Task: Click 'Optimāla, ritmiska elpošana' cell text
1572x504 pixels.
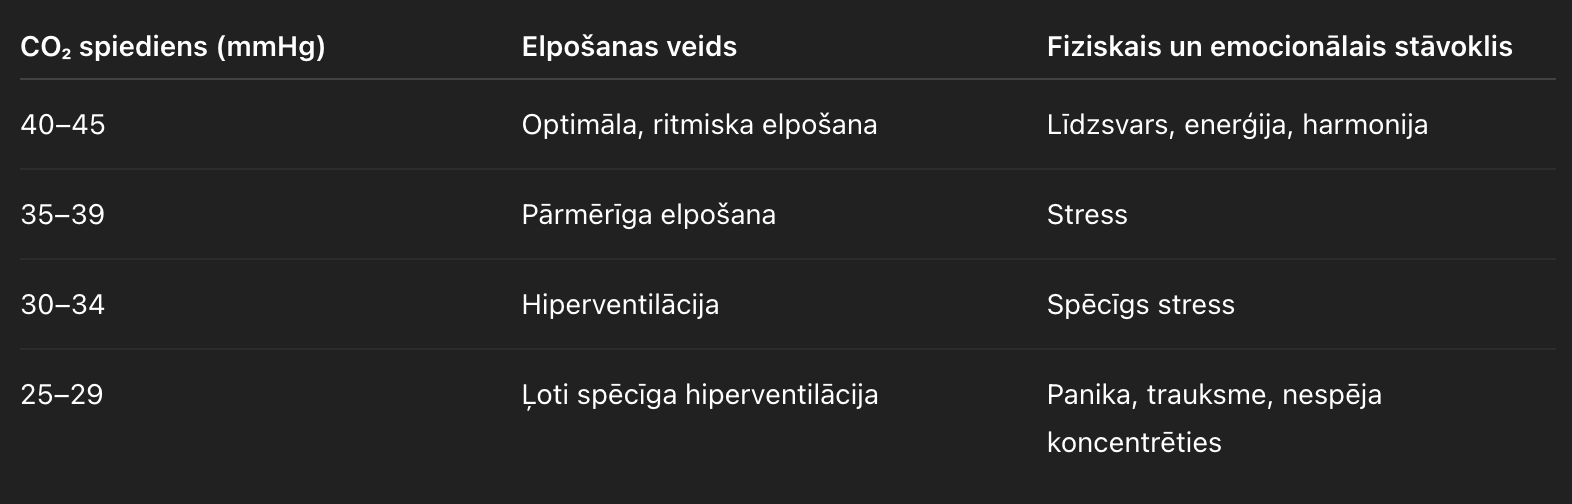Action: pos(699,125)
